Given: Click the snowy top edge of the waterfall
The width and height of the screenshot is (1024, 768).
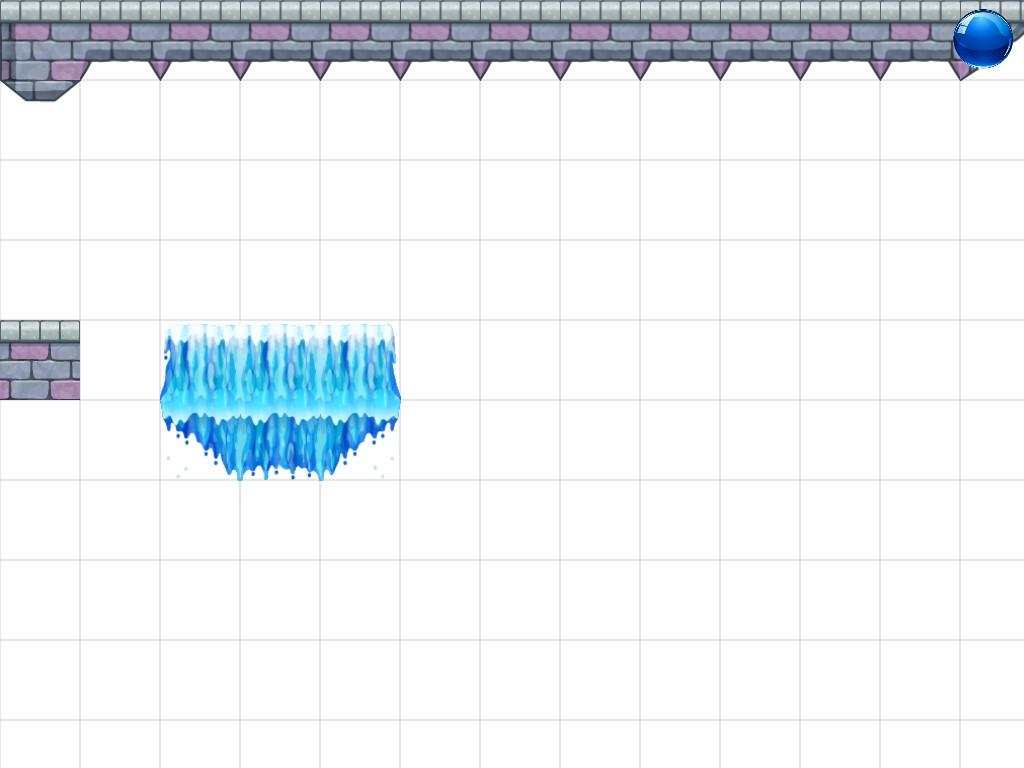Looking at the screenshot, I should [x=279, y=331].
